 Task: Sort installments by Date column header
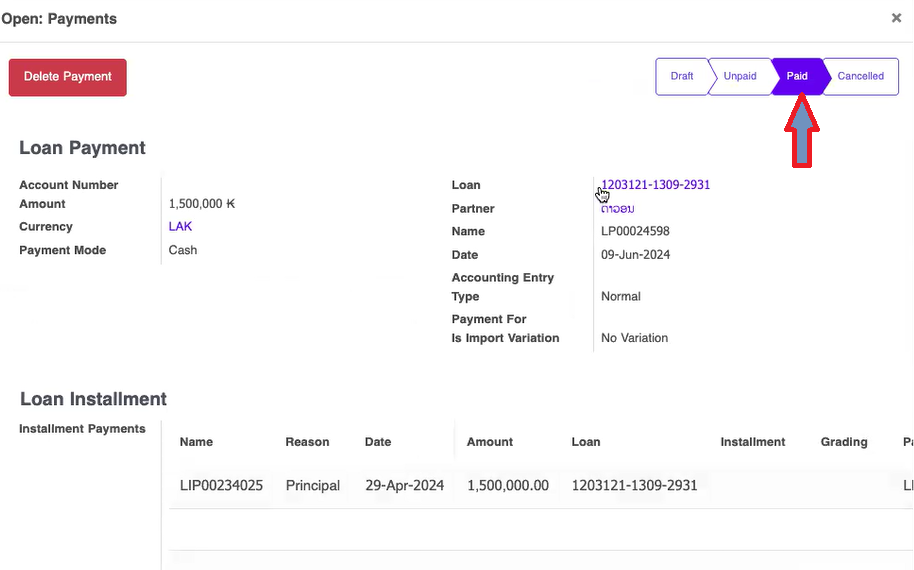378,442
